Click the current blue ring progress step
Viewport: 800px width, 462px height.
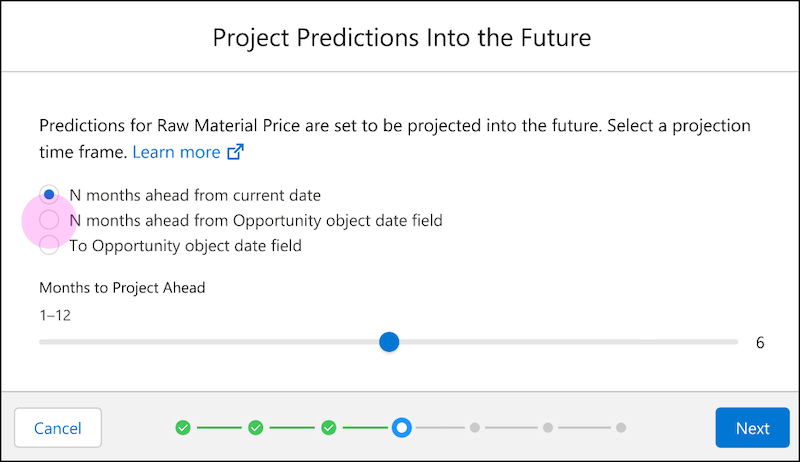(402, 428)
